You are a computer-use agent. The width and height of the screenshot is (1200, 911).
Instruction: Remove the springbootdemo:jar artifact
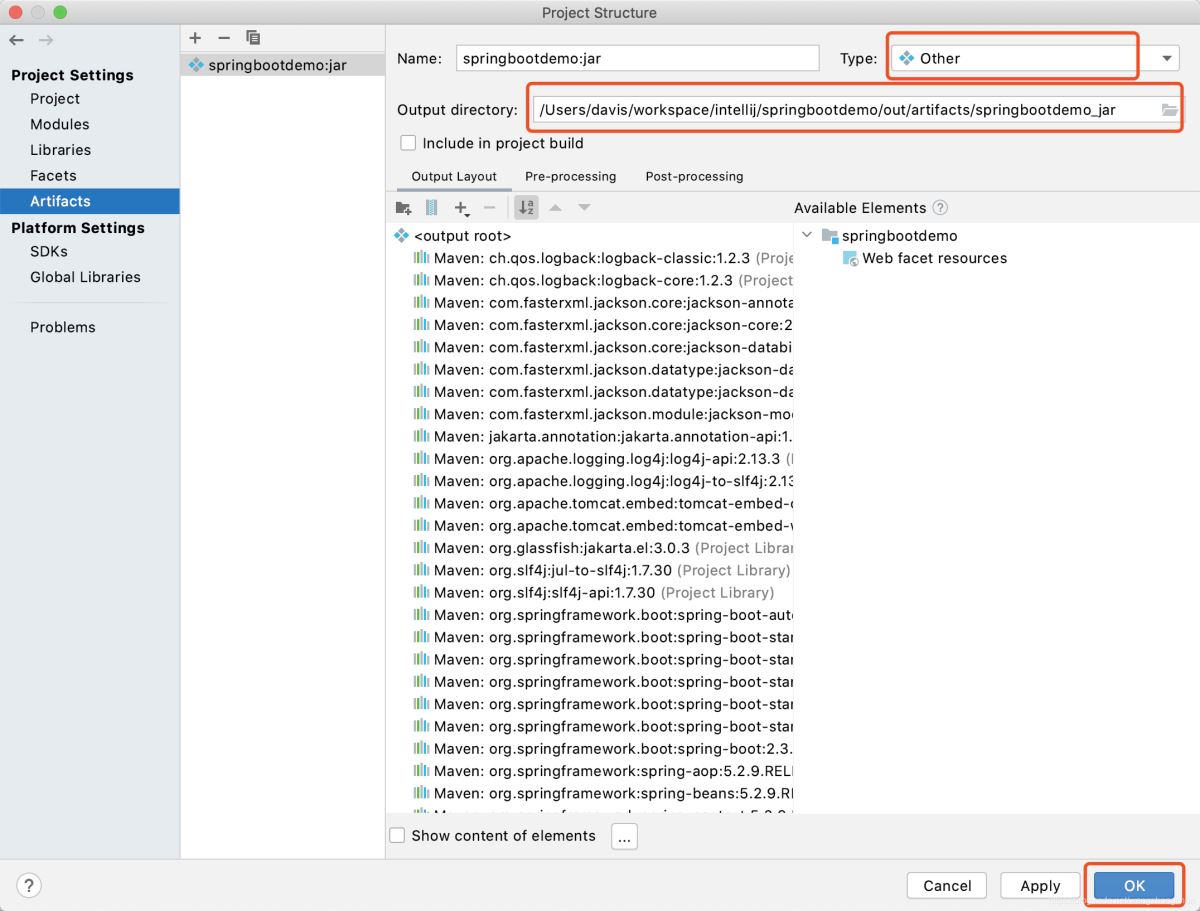[x=224, y=38]
